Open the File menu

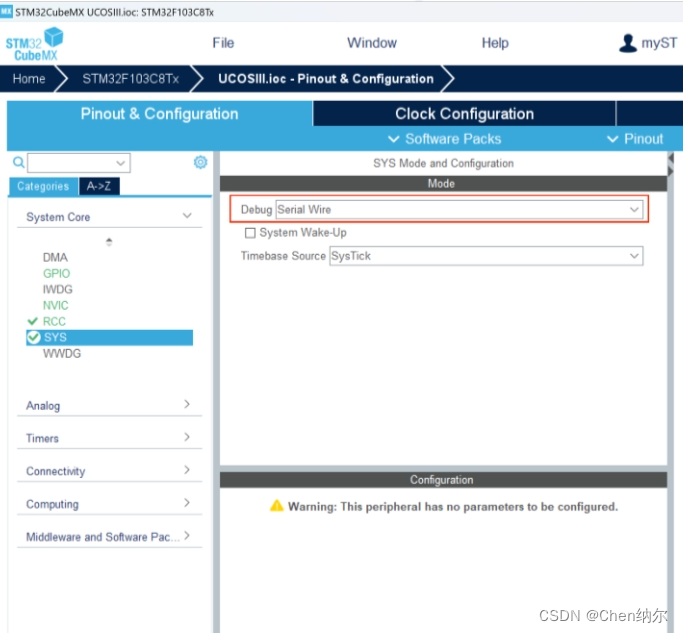(223, 43)
